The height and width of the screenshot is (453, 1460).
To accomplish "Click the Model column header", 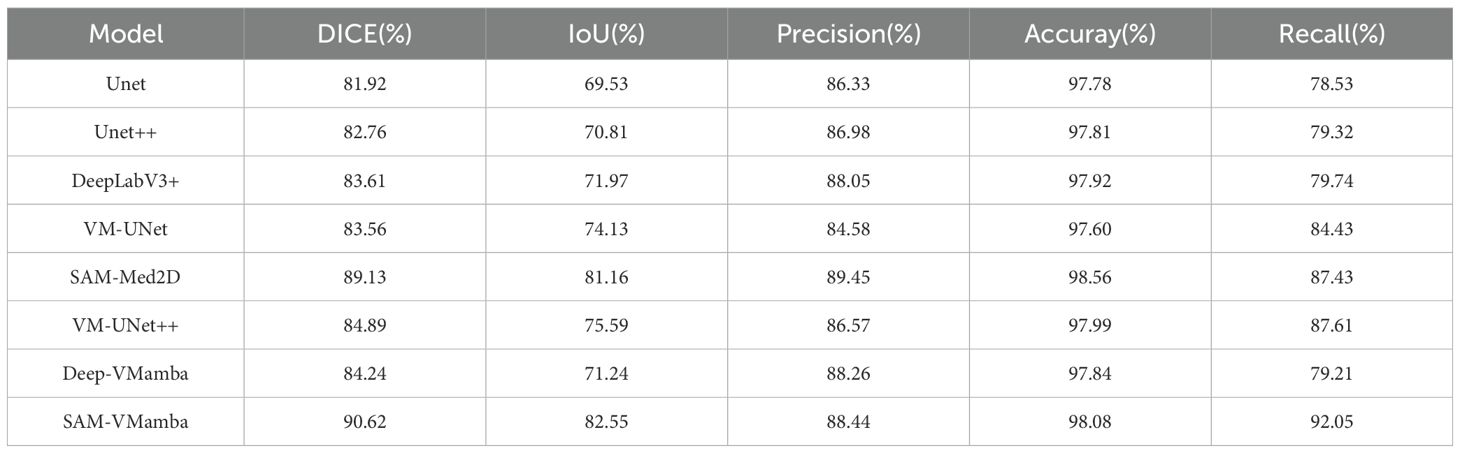I will point(126,34).
